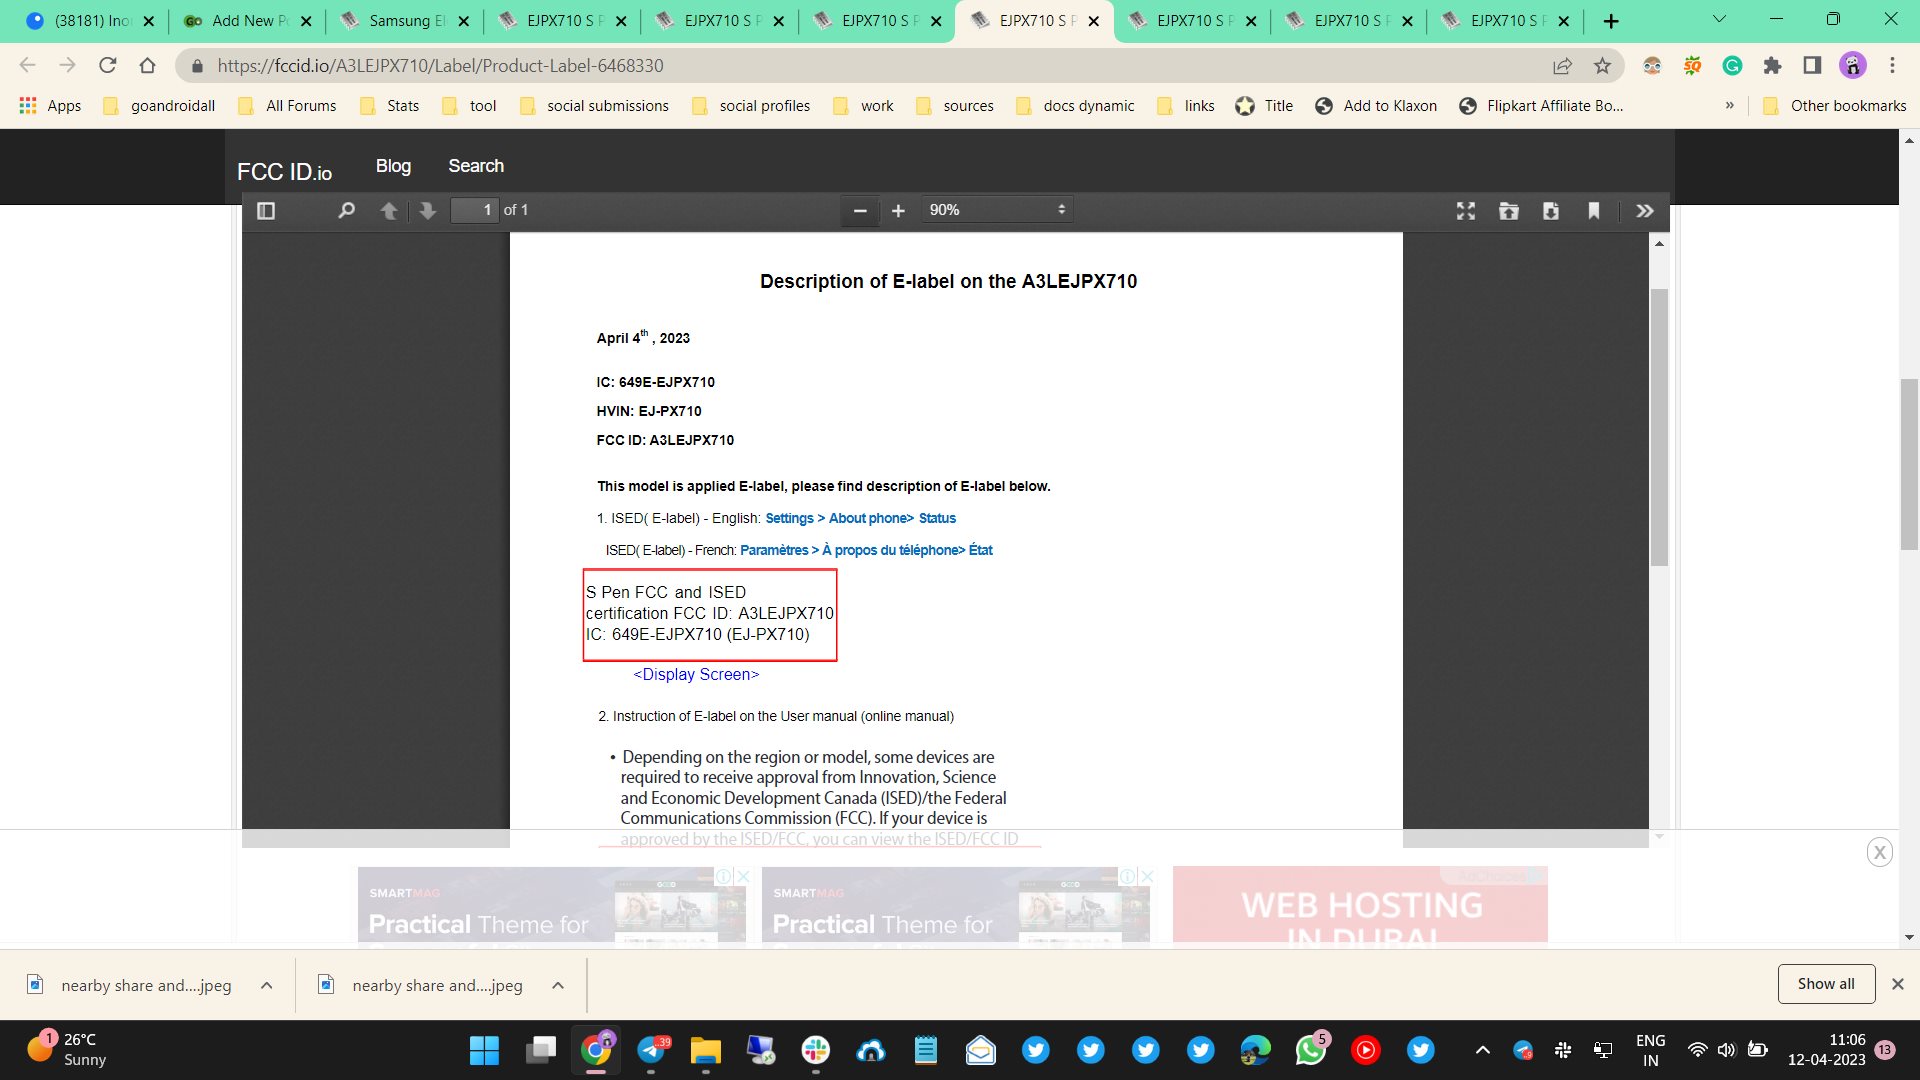Open Chrome extensions puzzle icon
This screenshot has height=1080, width=1920.
point(1772,66)
